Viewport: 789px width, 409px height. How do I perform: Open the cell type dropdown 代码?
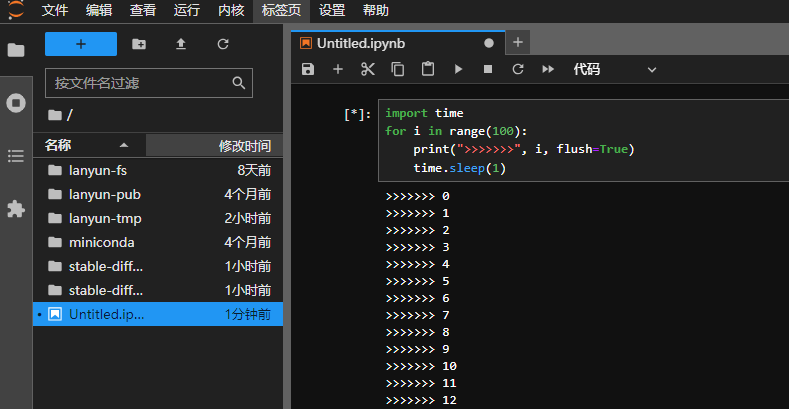pos(614,69)
